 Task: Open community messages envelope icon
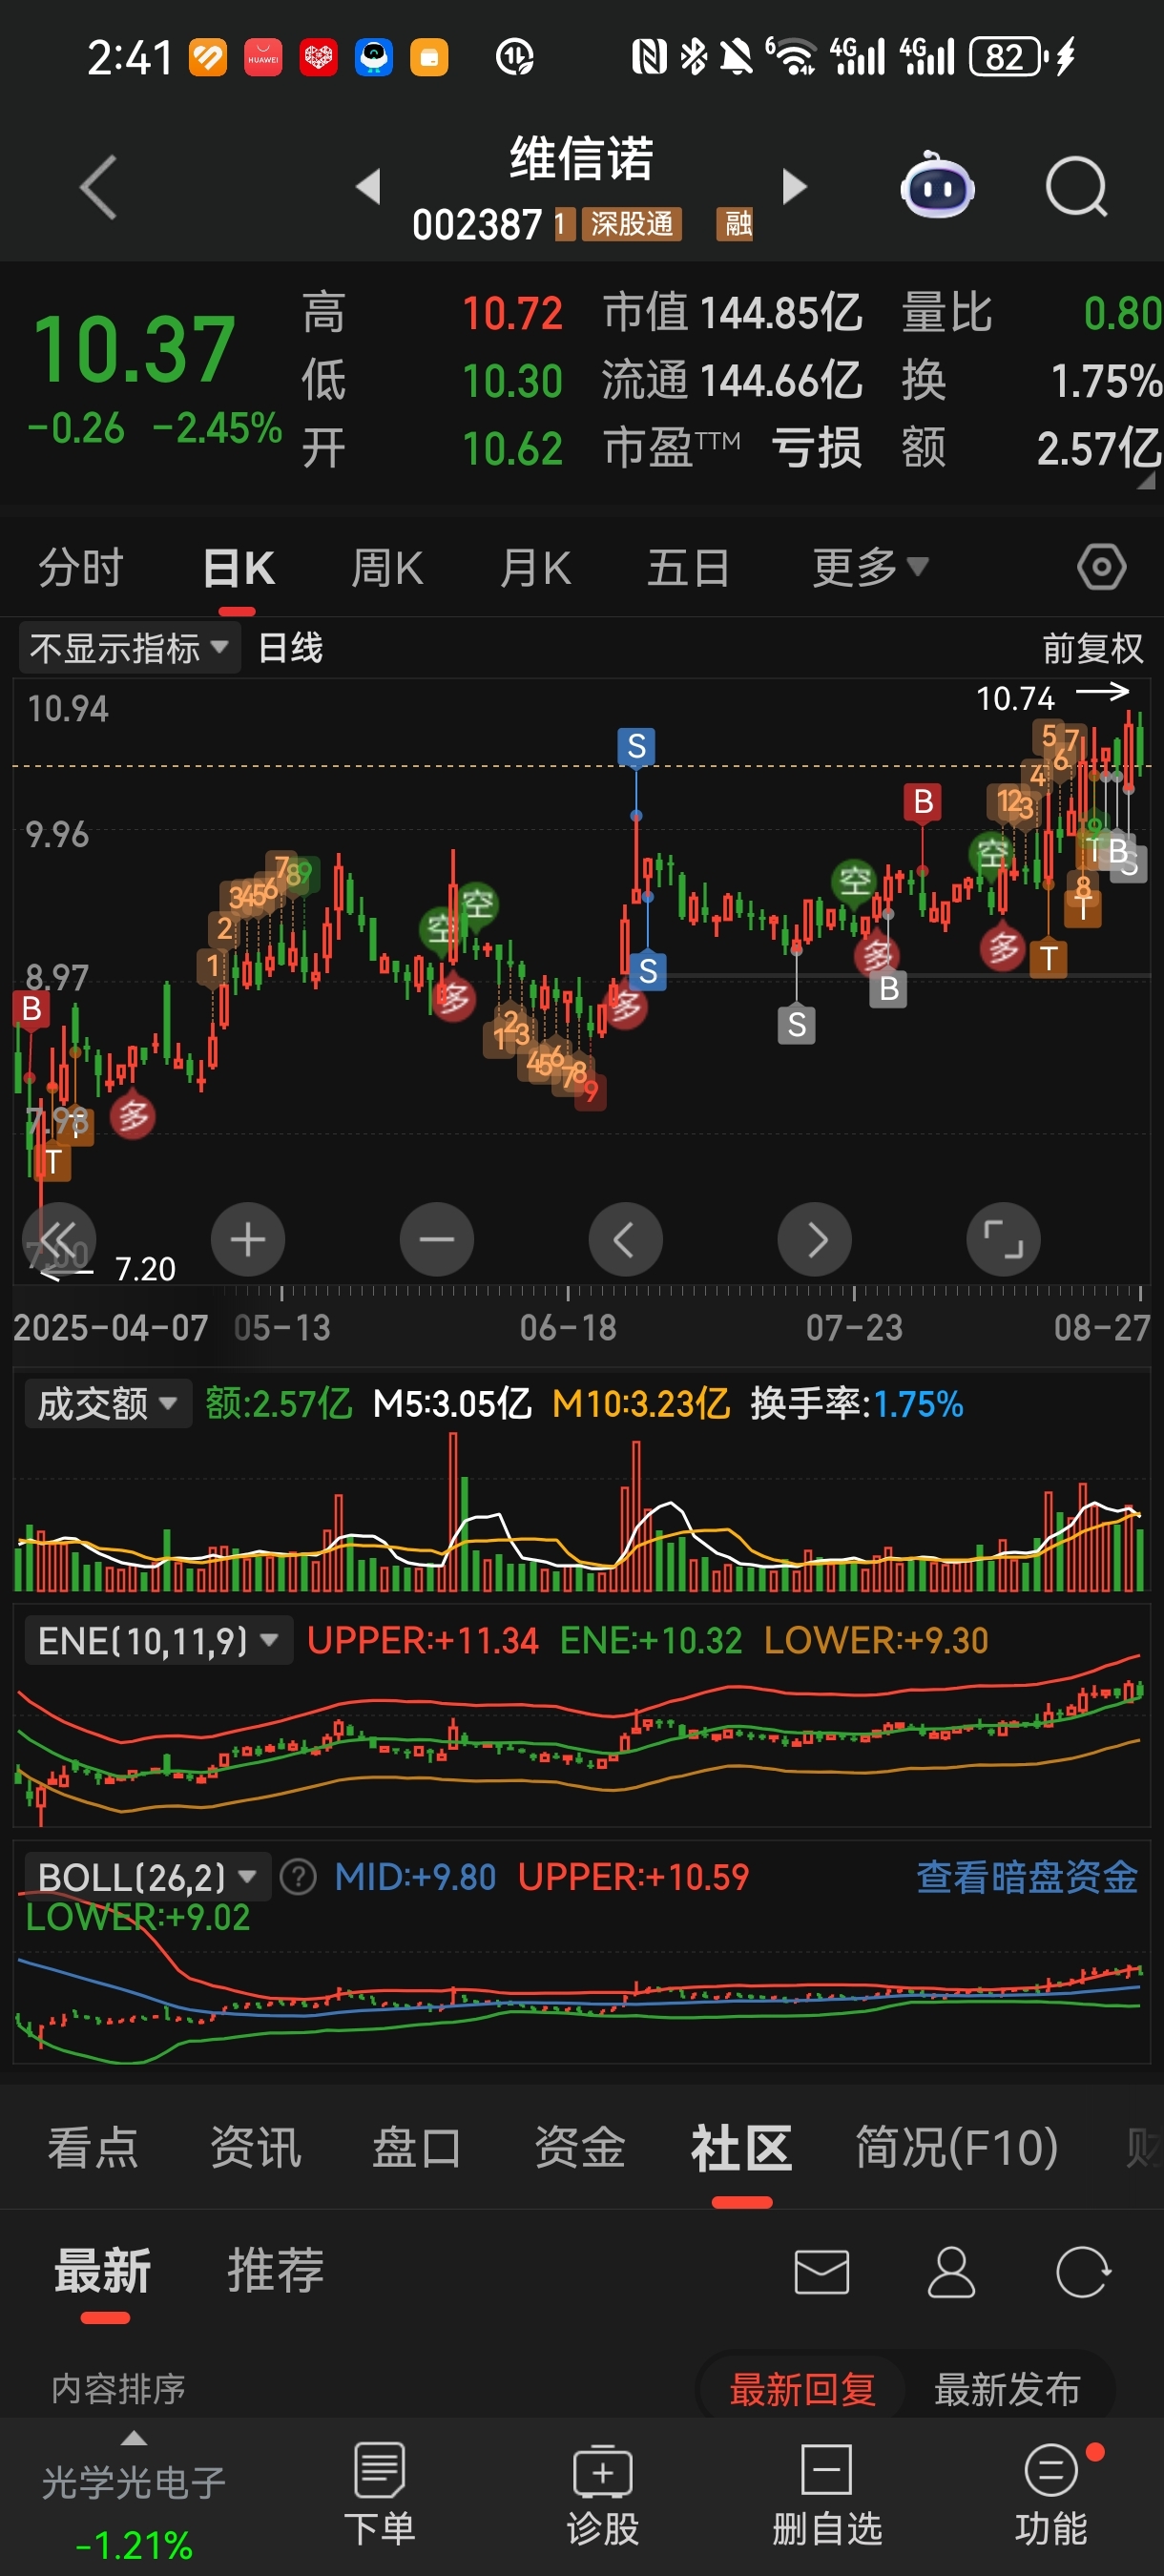click(822, 2272)
